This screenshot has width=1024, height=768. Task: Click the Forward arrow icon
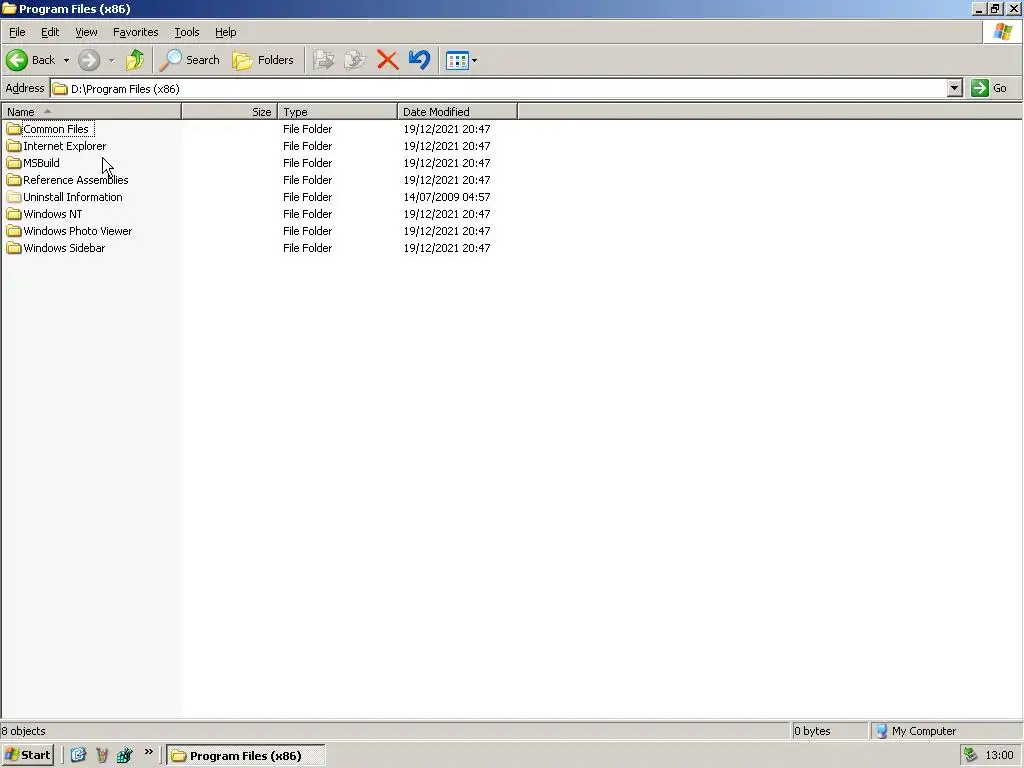pos(89,60)
